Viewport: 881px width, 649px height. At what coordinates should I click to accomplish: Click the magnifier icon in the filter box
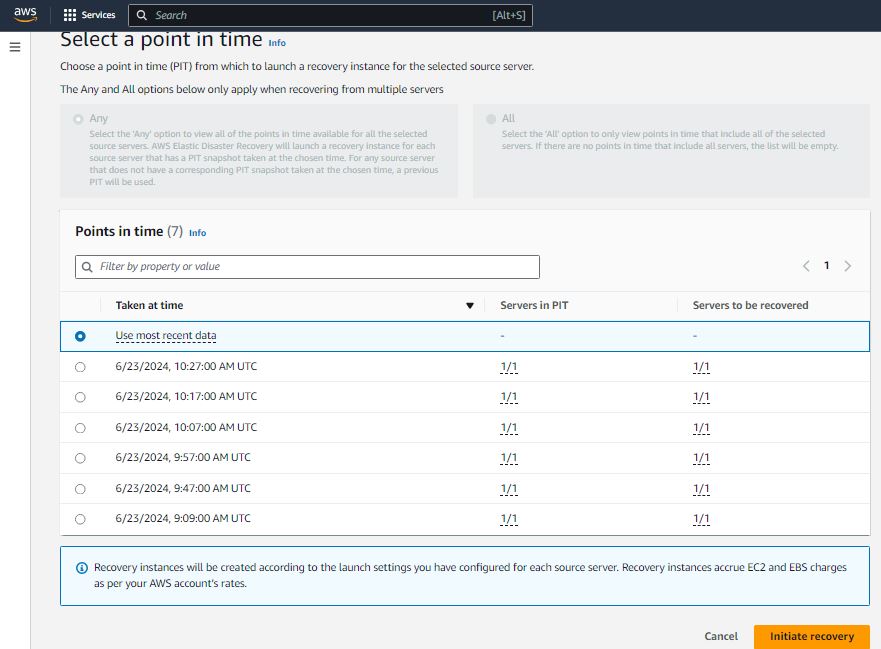coord(88,267)
